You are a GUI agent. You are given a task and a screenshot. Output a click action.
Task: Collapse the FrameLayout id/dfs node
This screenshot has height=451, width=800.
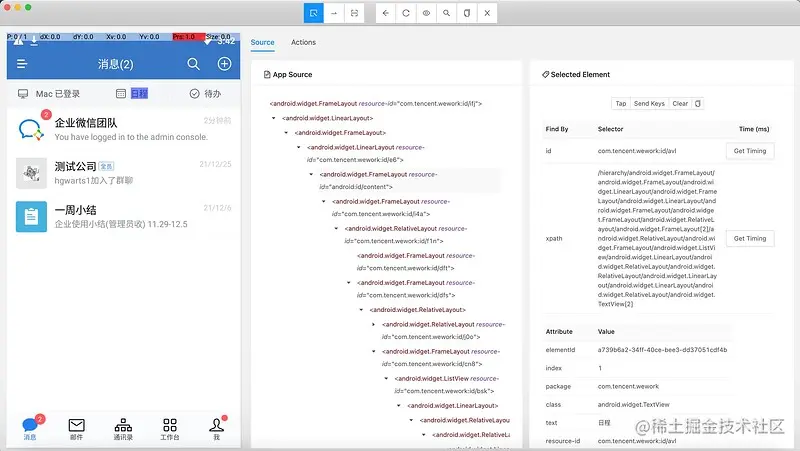pos(348,283)
